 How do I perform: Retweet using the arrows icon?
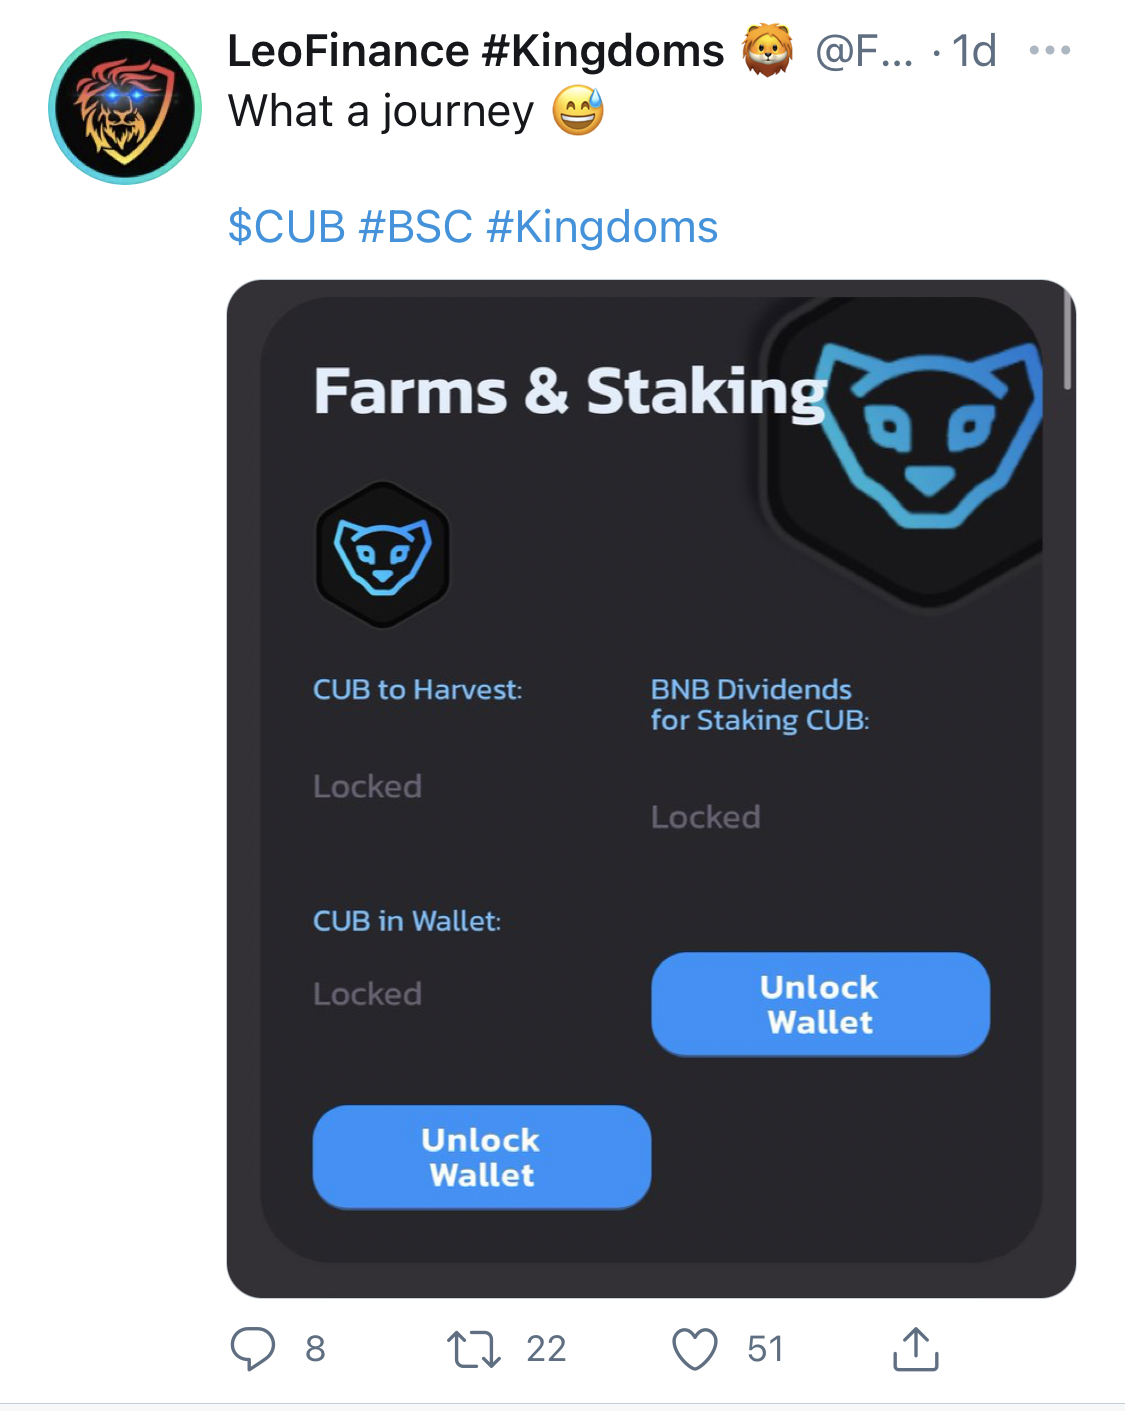(x=474, y=1348)
